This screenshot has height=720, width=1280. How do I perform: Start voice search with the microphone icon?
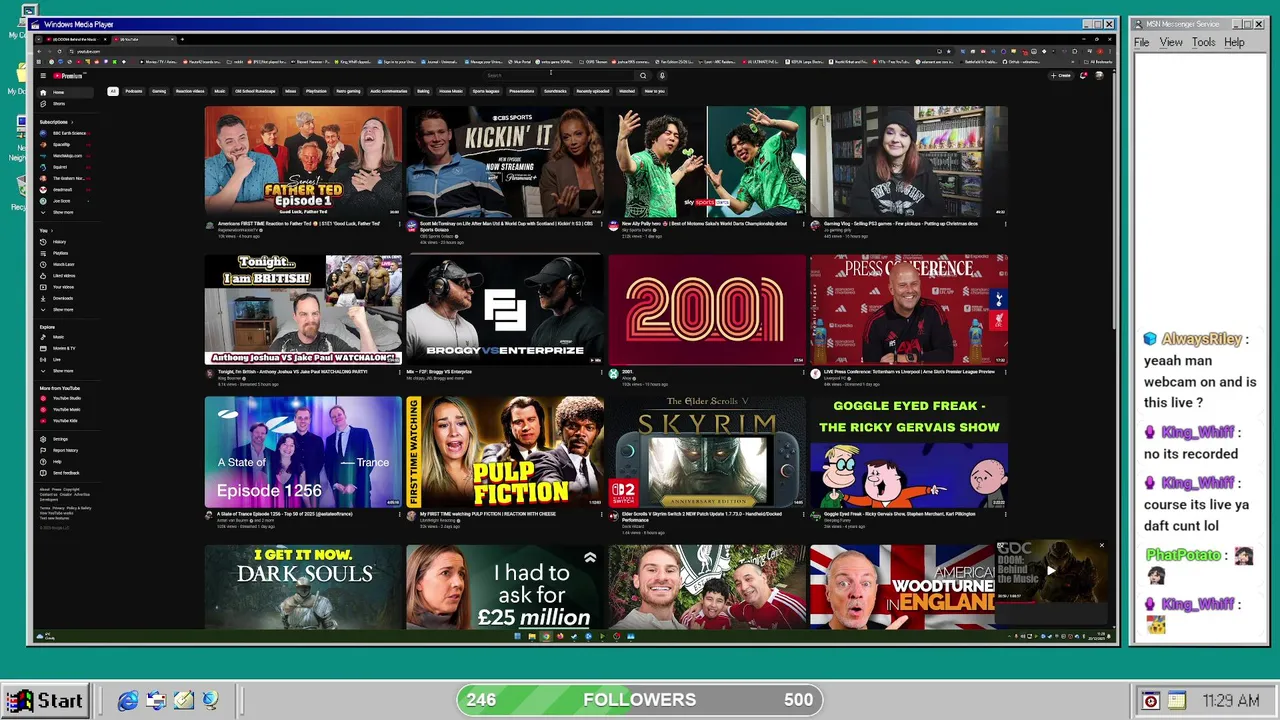click(x=661, y=76)
